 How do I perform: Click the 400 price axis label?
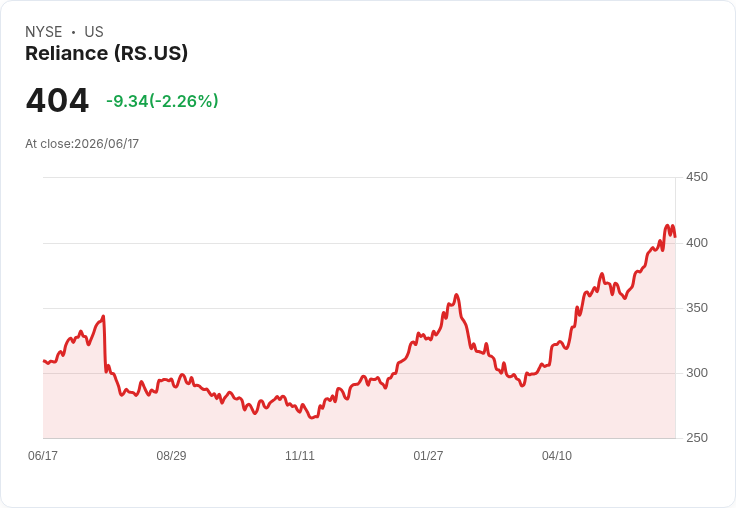click(x=697, y=243)
